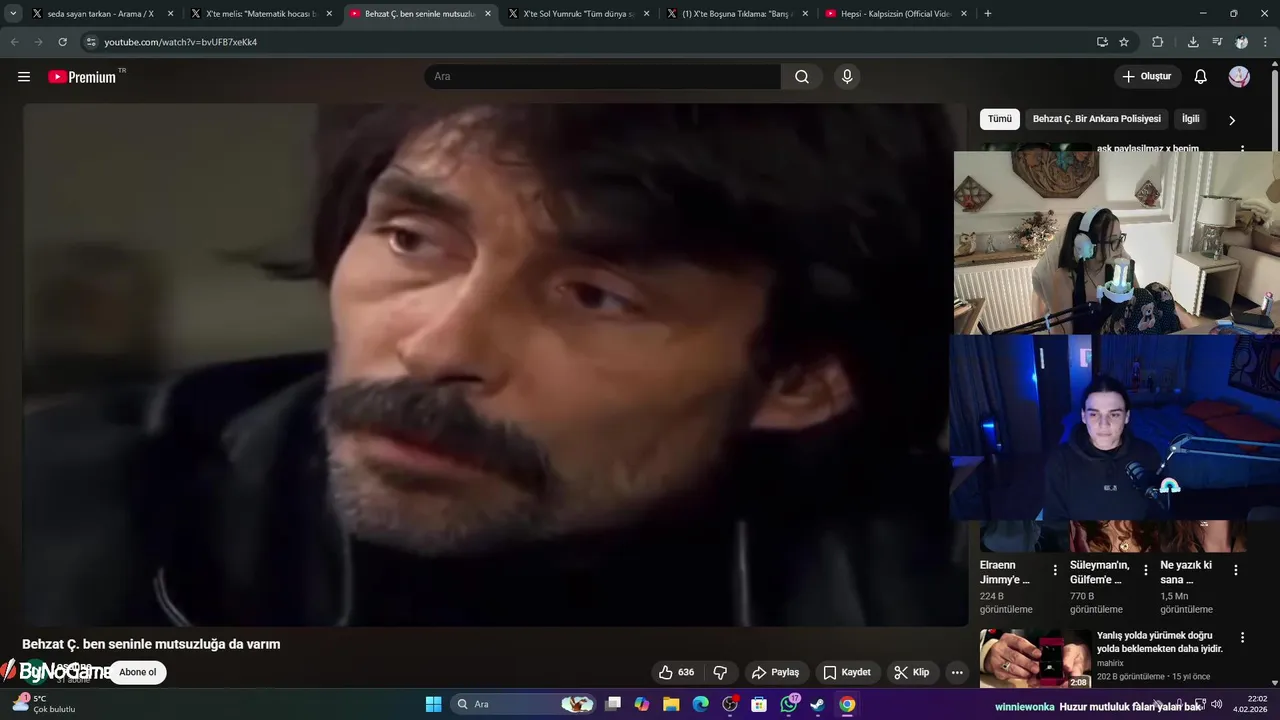The width and height of the screenshot is (1280, 720).
Task: Open options for Süleyman'ın, Gülfem'e video
Action: (x=1146, y=570)
